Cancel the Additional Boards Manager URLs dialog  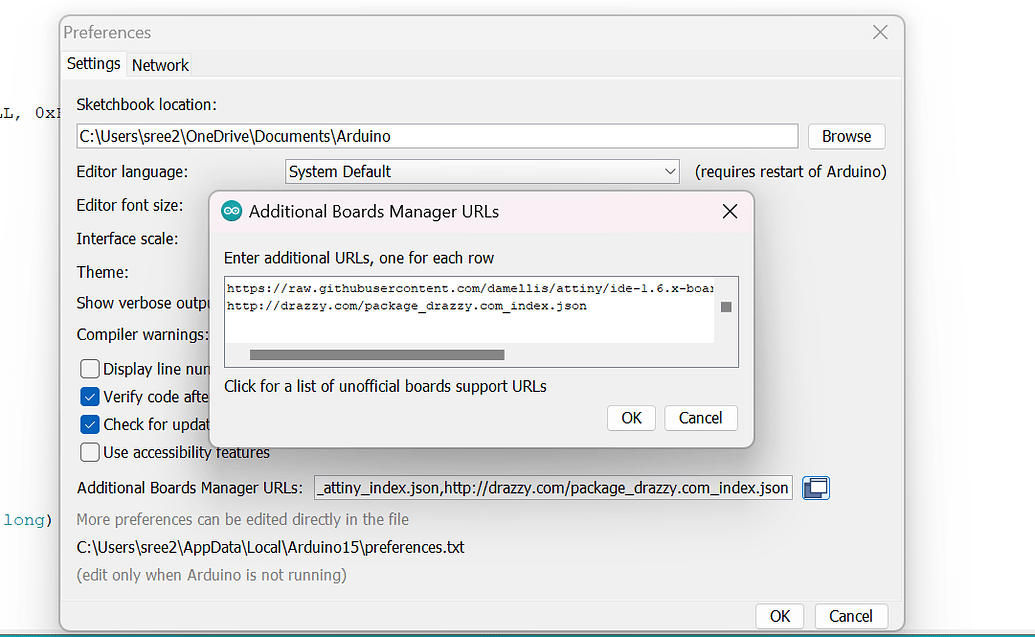coord(700,418)
